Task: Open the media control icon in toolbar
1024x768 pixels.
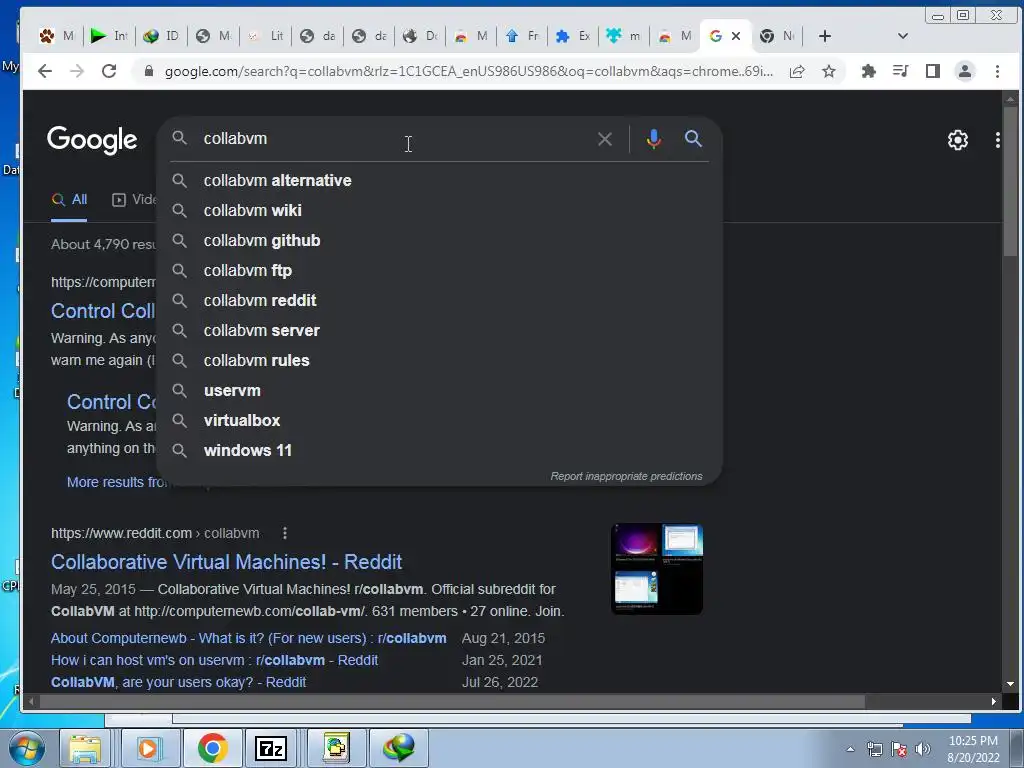Action: point(901,71)
